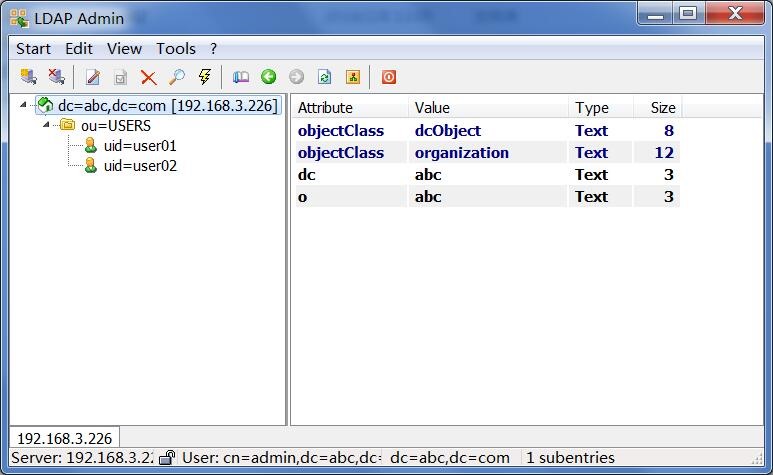Click the lightning bolt Modify icon
Image resolution: width=773 pixels, height=475 pixels.
pyautogui.click(x=205, y=77)
